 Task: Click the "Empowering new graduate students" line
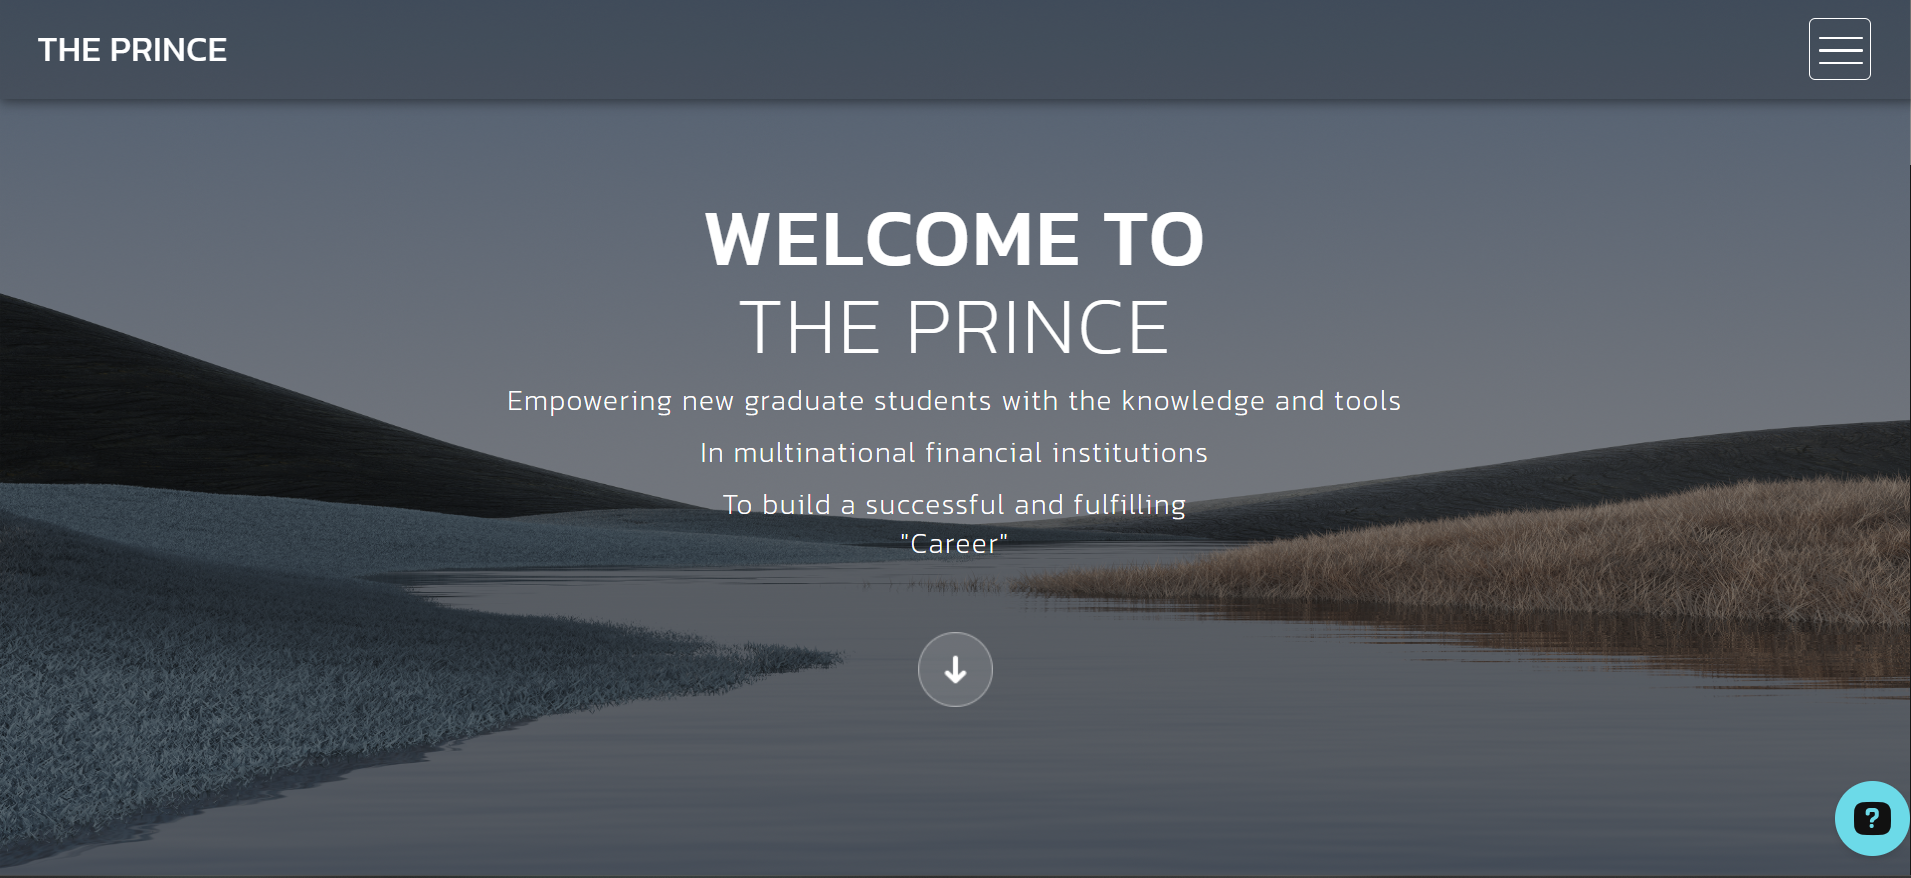click(954, 401)
